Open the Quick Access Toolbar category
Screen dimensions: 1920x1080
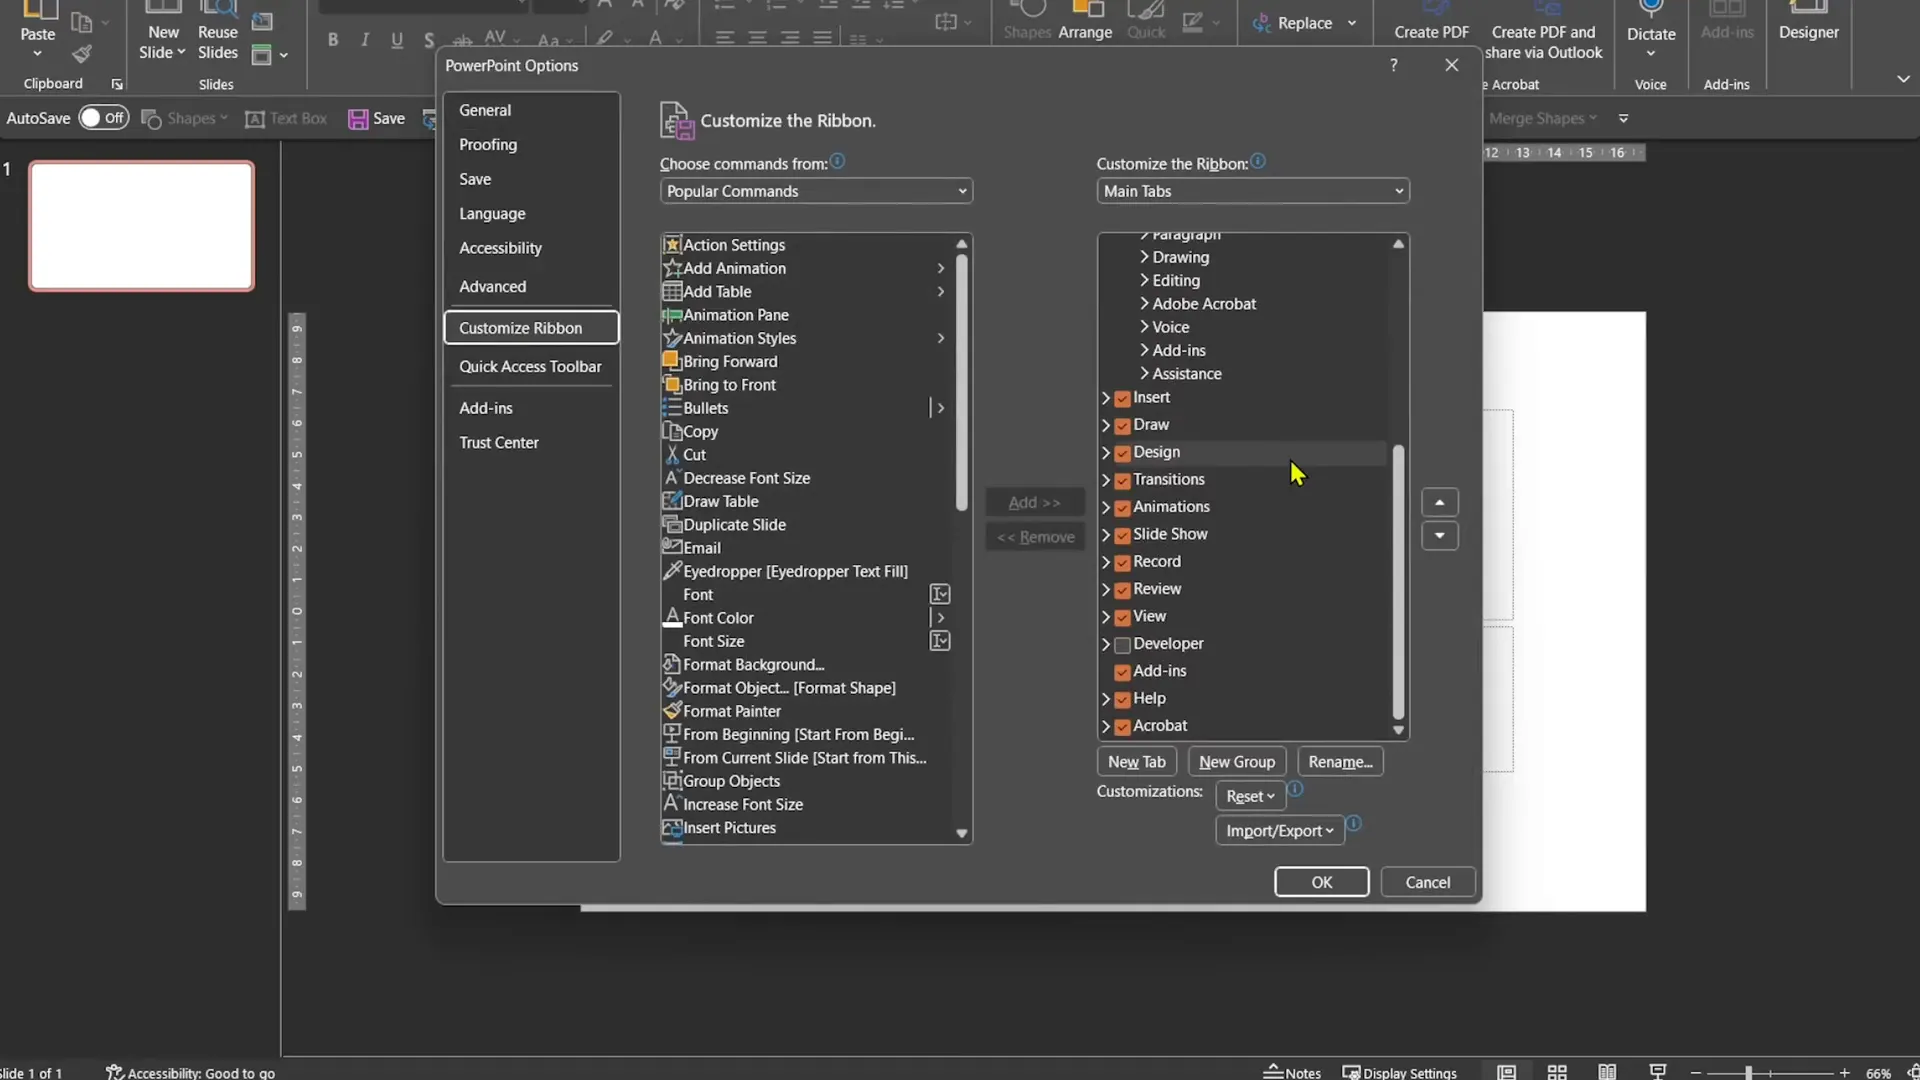pos(531,367)
